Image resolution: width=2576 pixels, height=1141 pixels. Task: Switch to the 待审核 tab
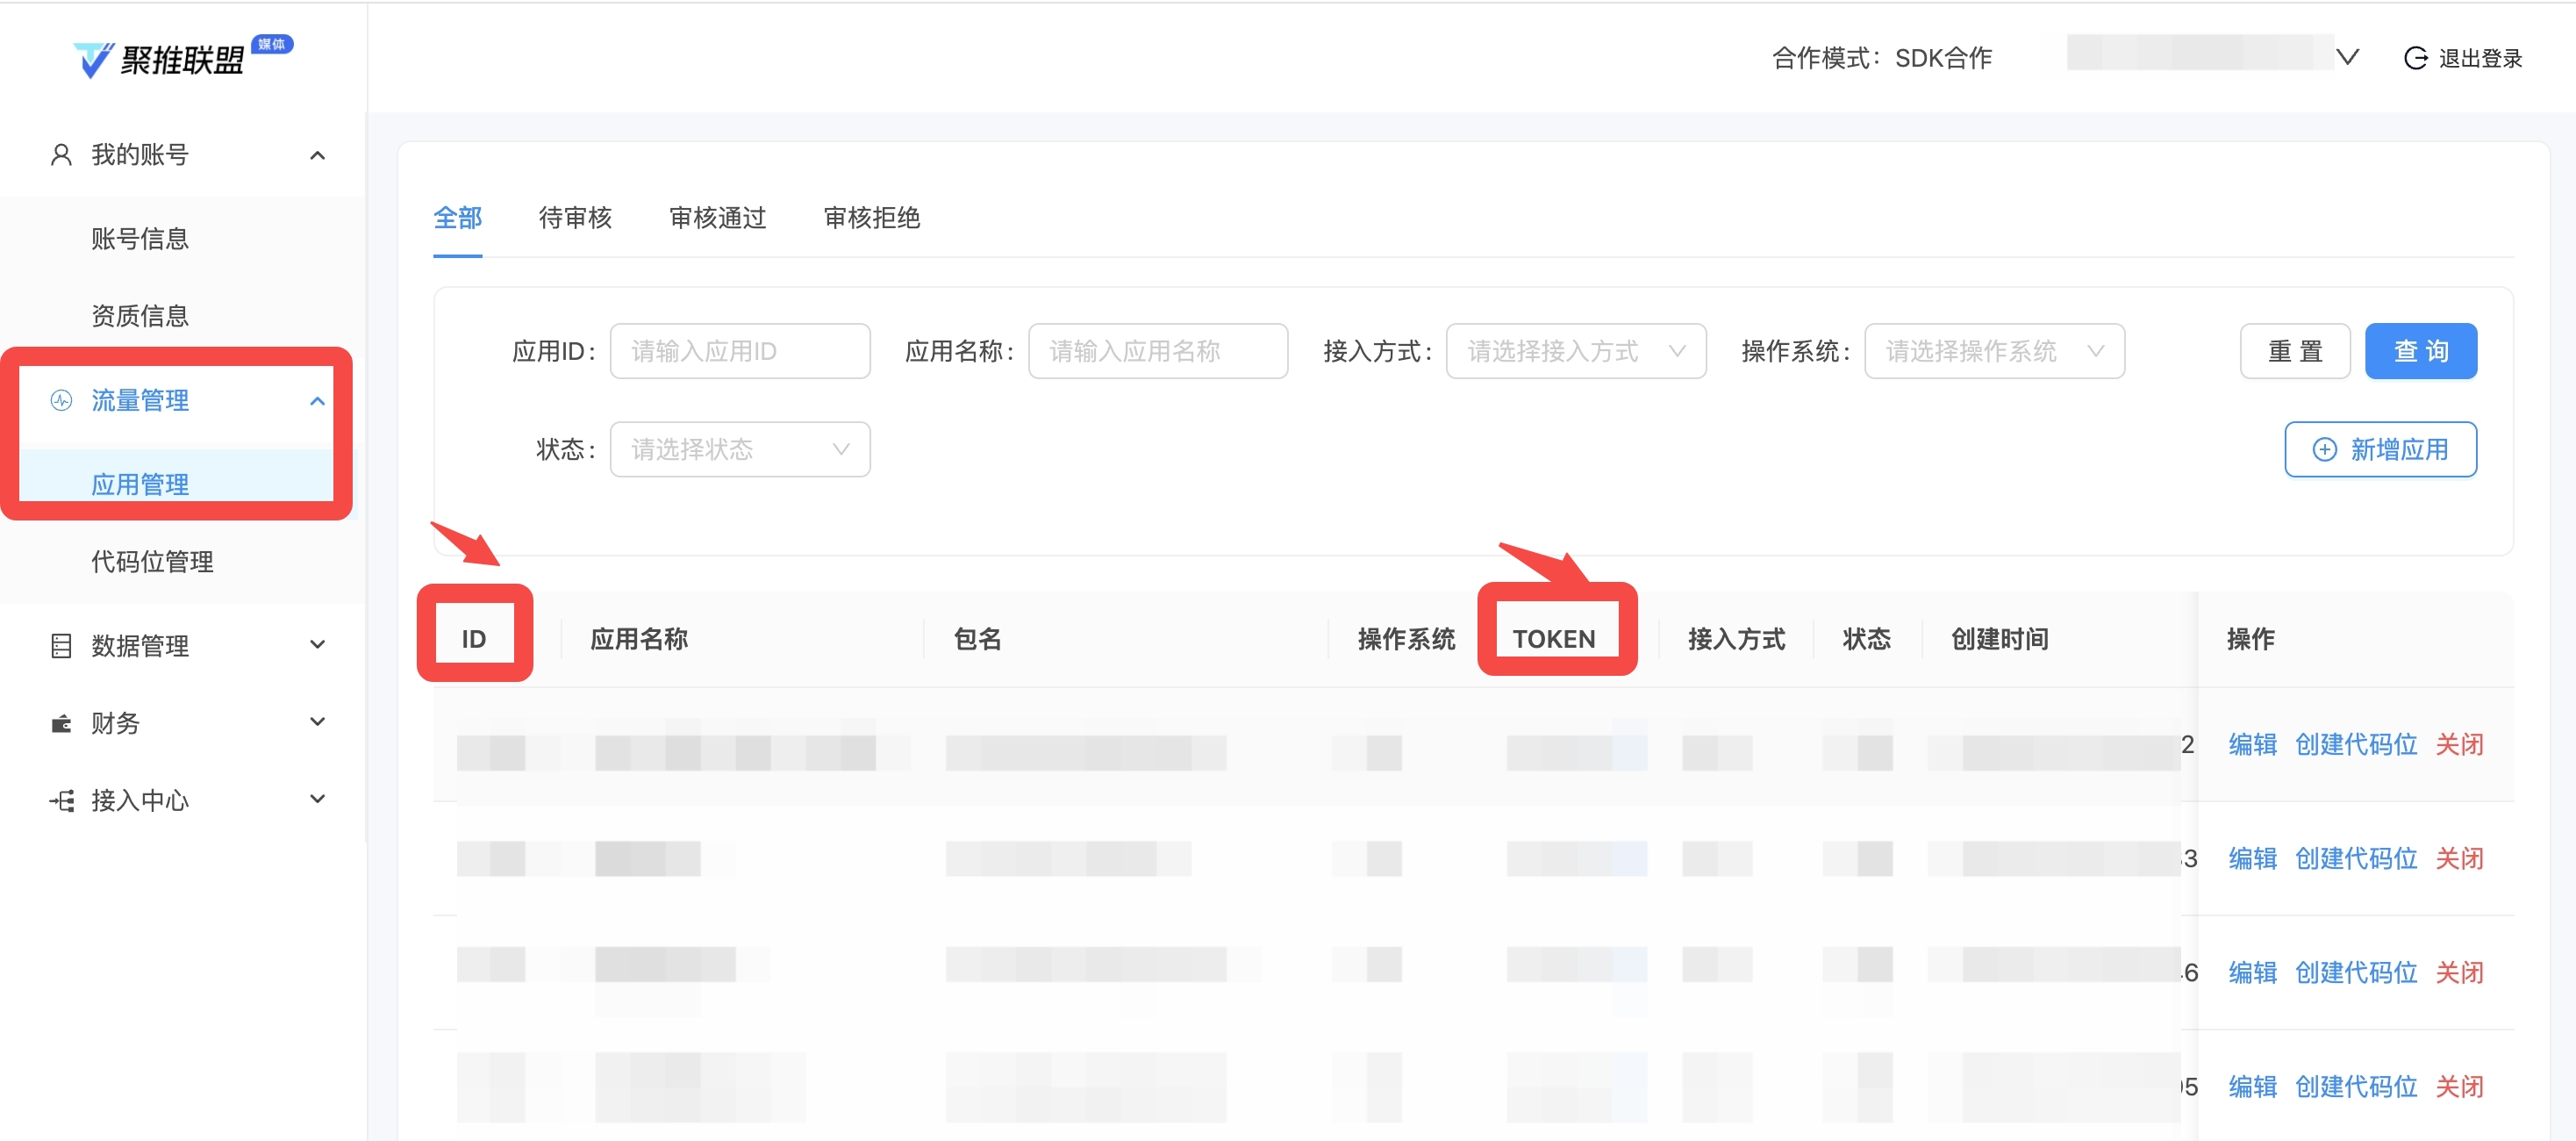tap(575, 218)
